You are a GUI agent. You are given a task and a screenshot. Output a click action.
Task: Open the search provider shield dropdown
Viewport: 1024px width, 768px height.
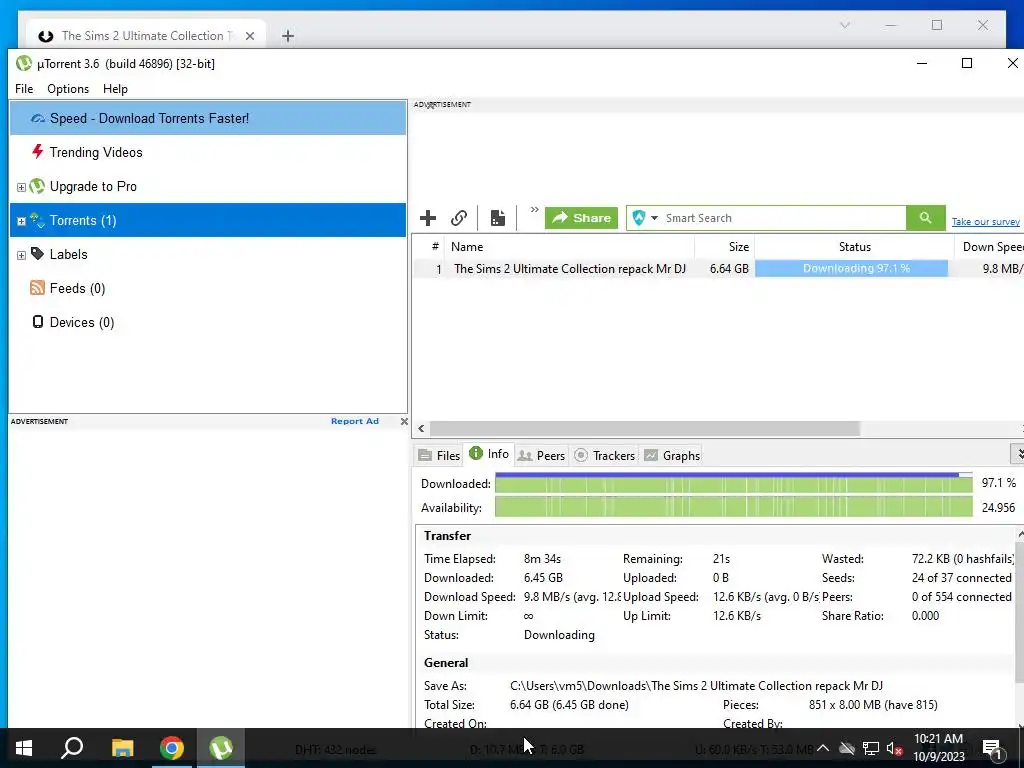(645, 218)
